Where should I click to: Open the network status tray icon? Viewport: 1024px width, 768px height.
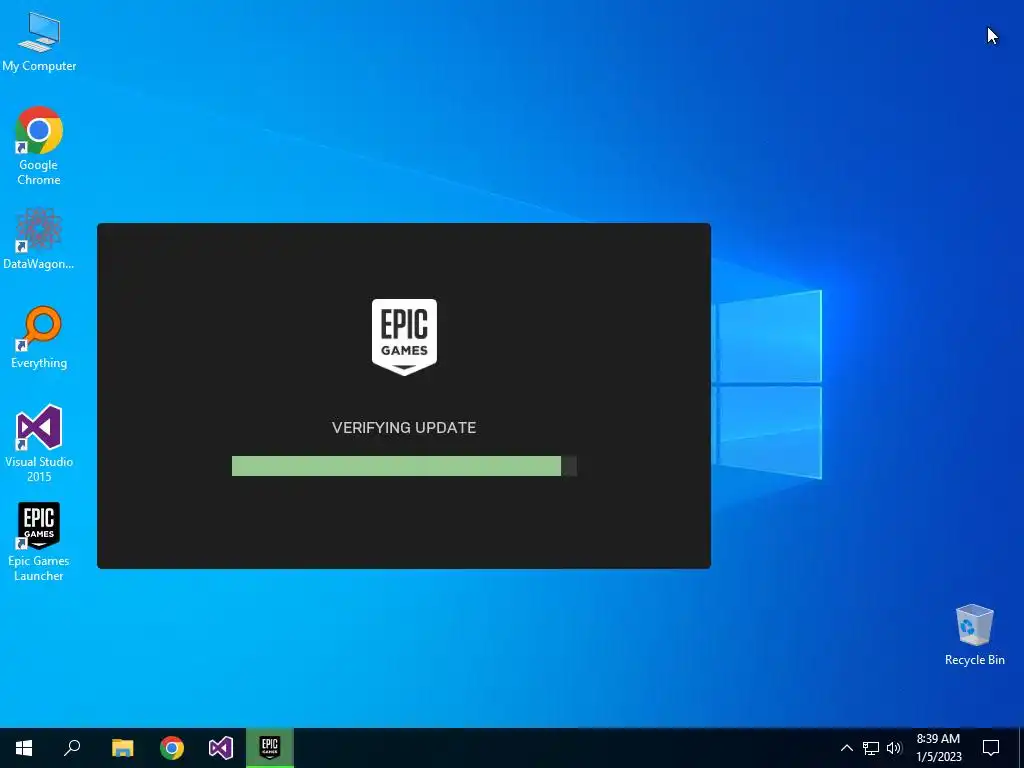tap(871, 748)
